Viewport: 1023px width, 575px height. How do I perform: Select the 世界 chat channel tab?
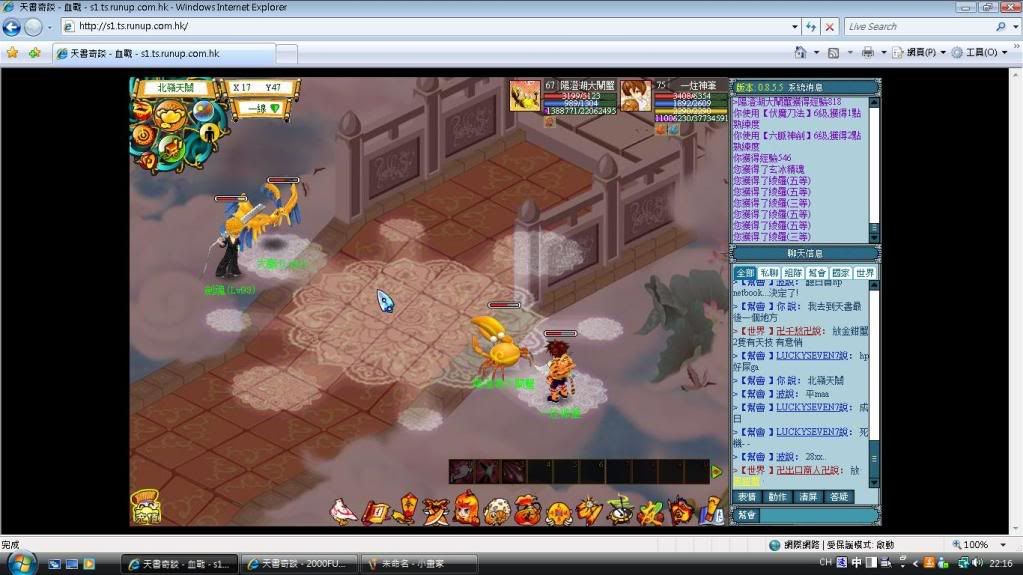click(x=865, y=273)
